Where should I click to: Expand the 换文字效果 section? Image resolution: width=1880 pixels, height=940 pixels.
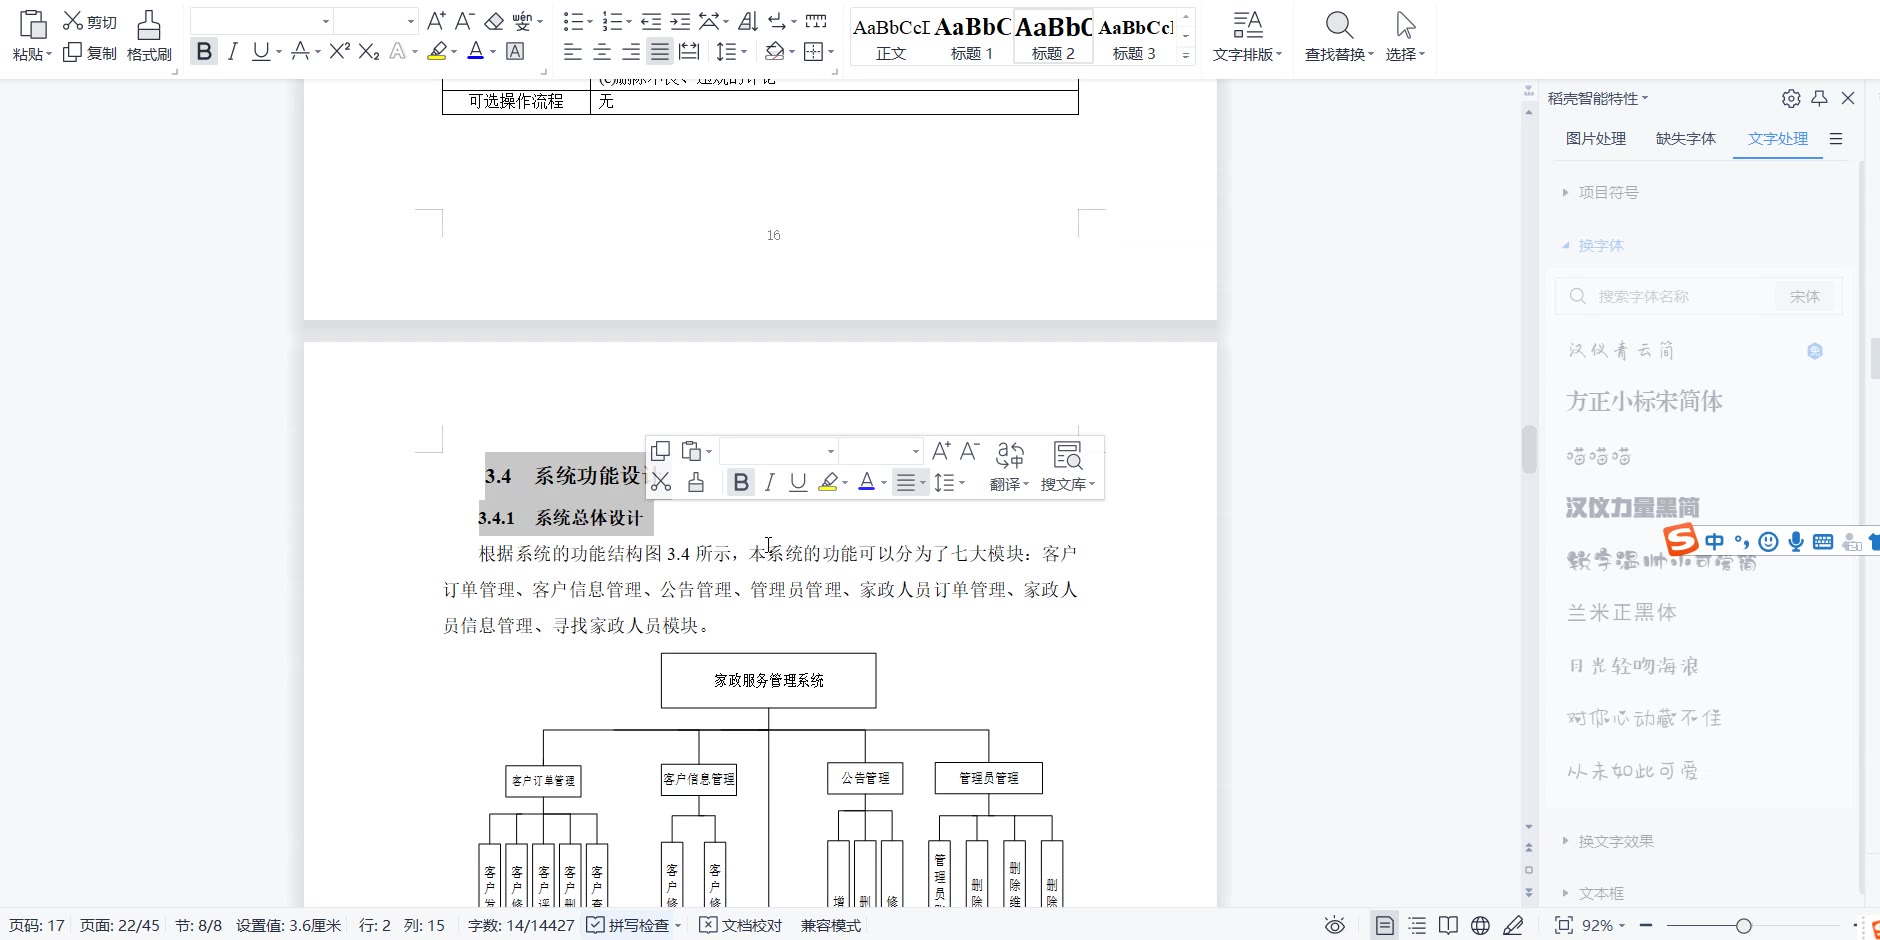1615,841
